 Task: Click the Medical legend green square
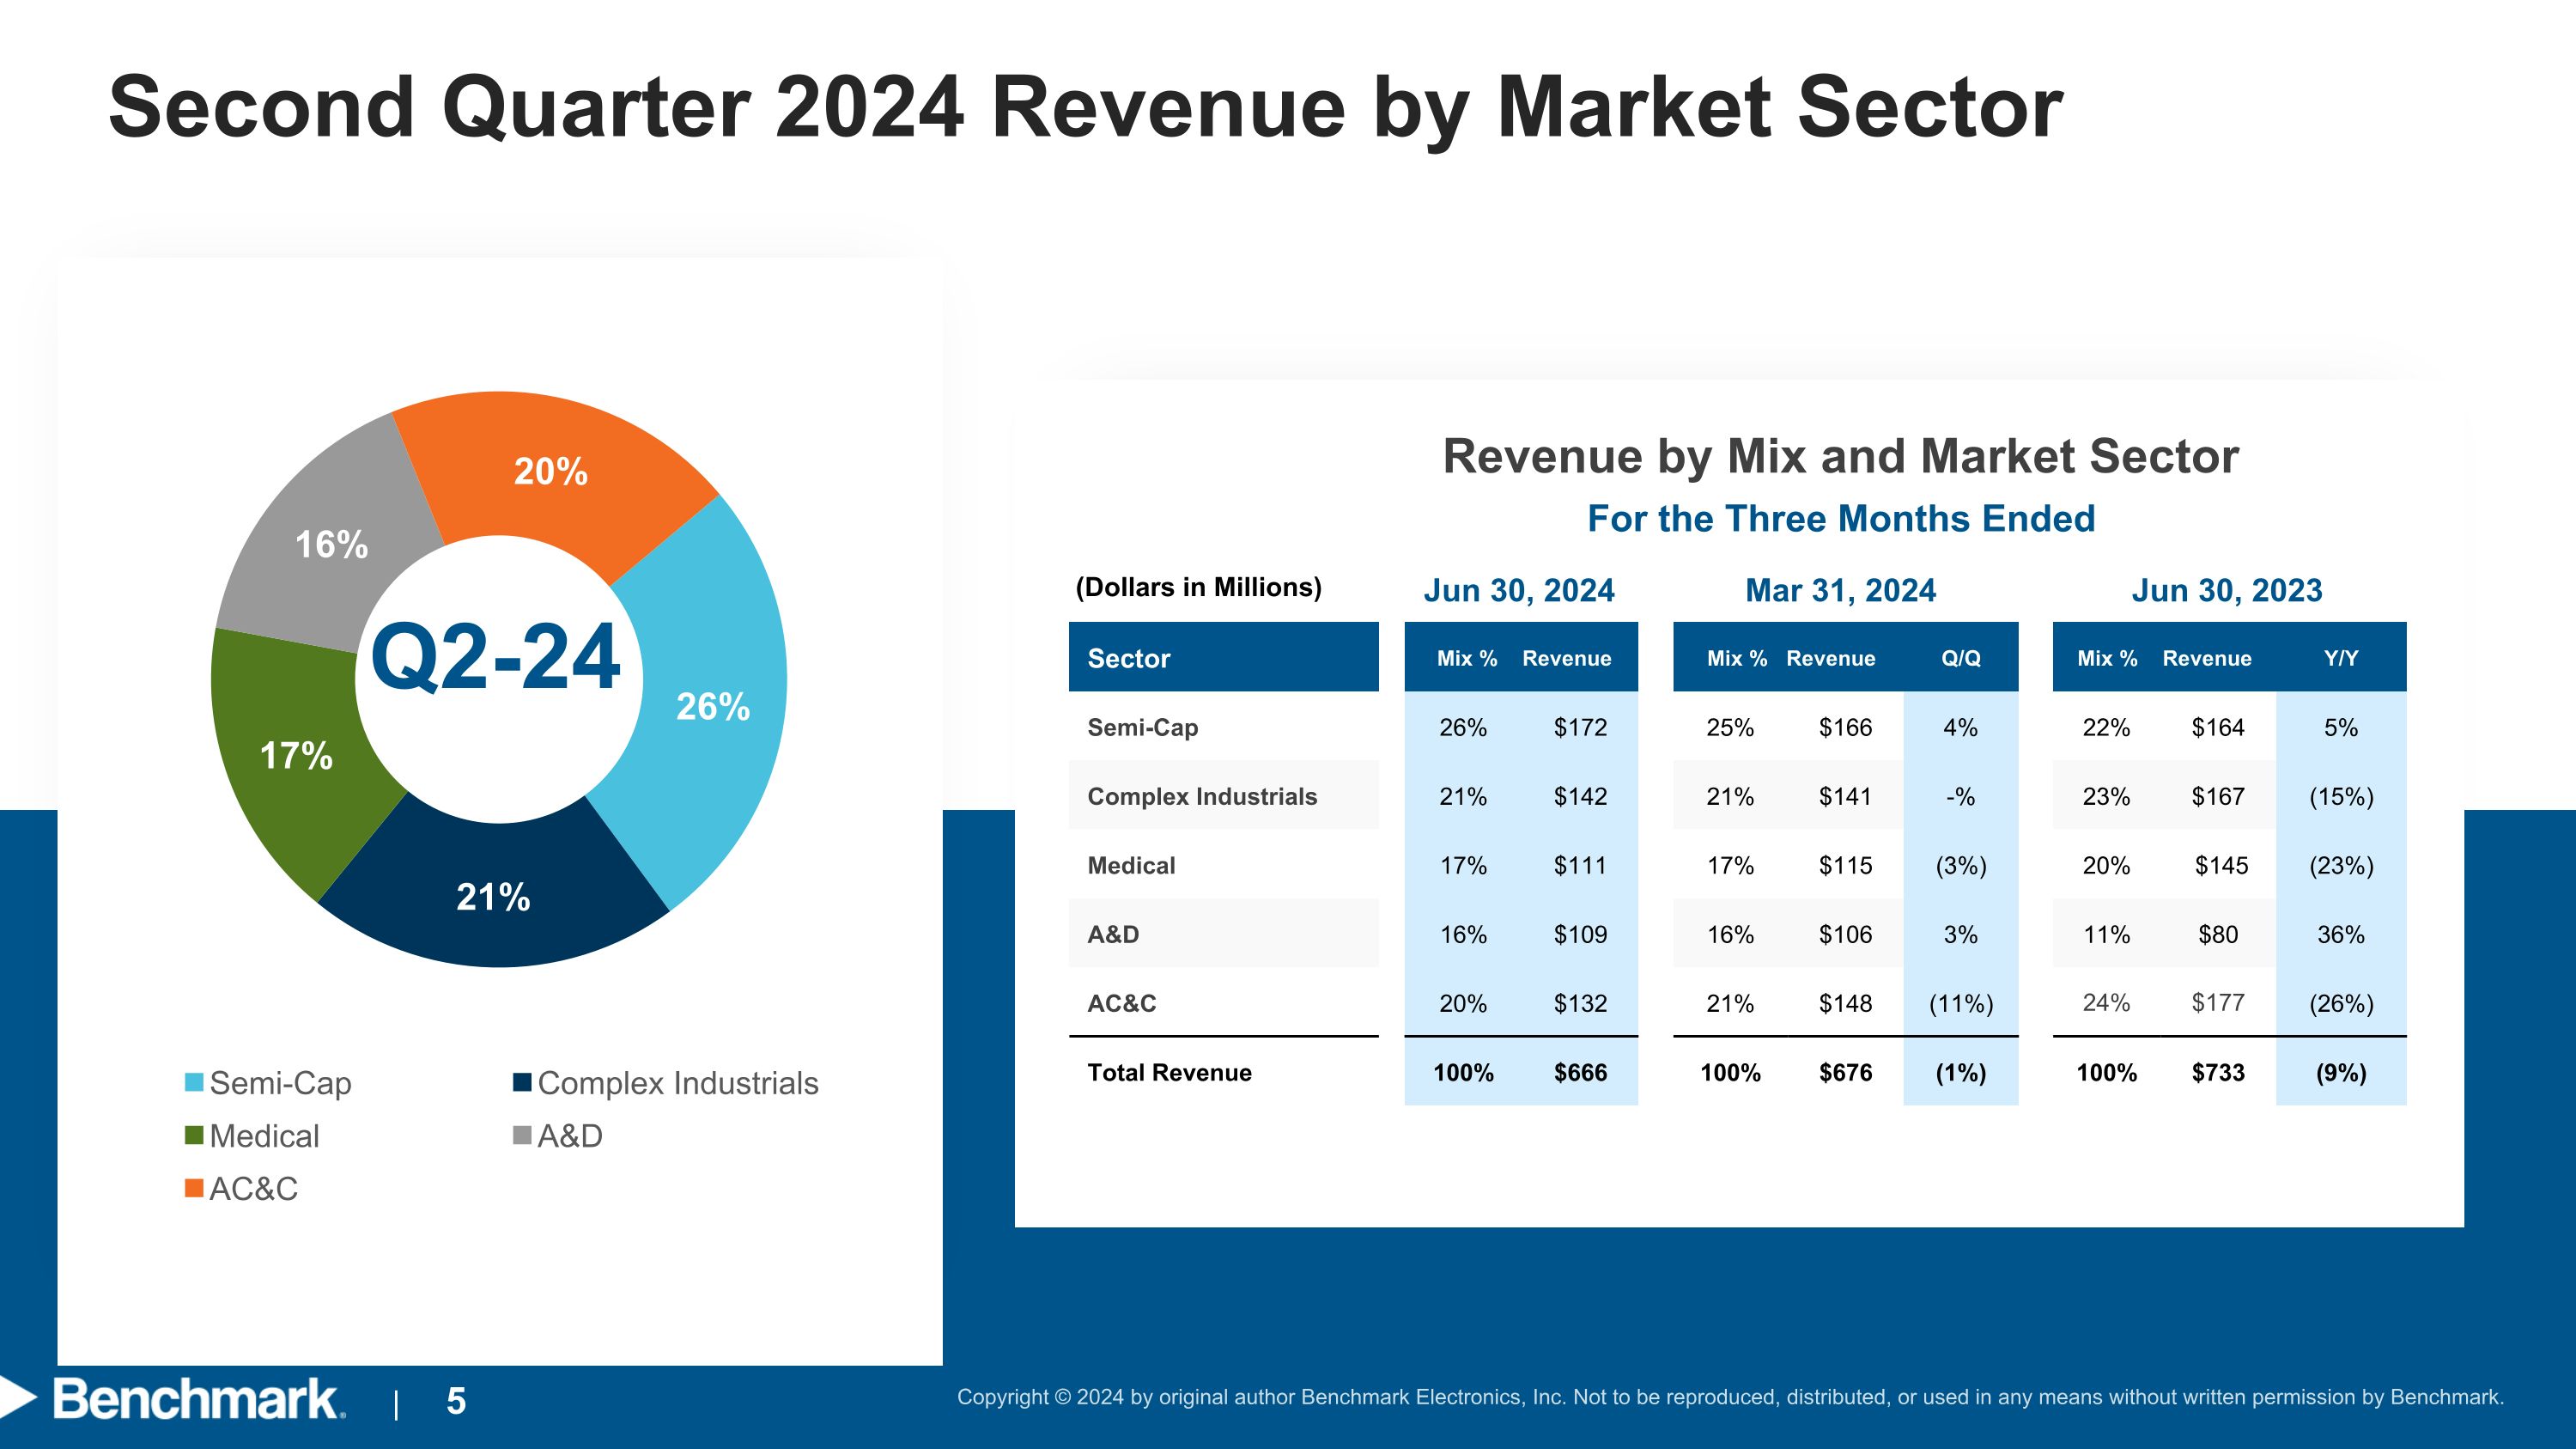coord(194,1136)
